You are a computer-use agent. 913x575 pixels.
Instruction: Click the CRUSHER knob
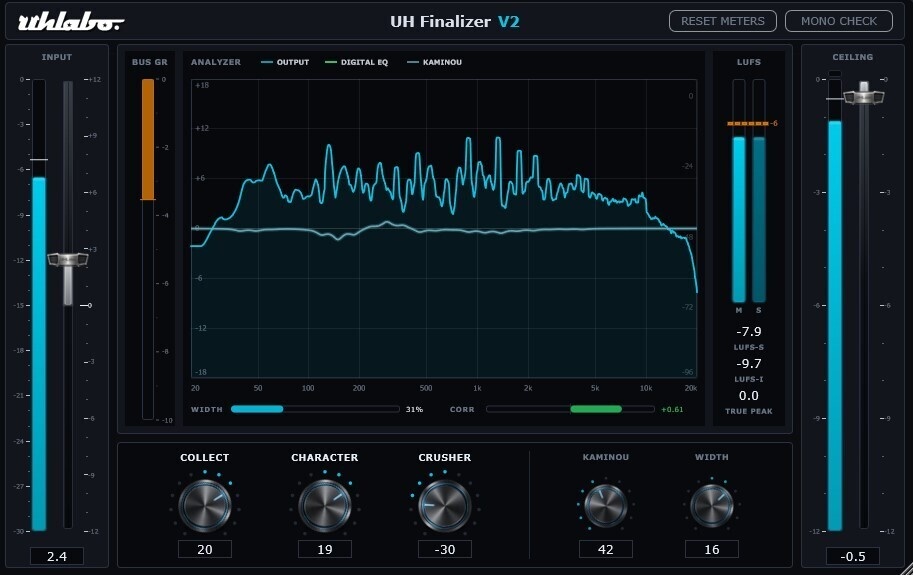coord(444,505)
